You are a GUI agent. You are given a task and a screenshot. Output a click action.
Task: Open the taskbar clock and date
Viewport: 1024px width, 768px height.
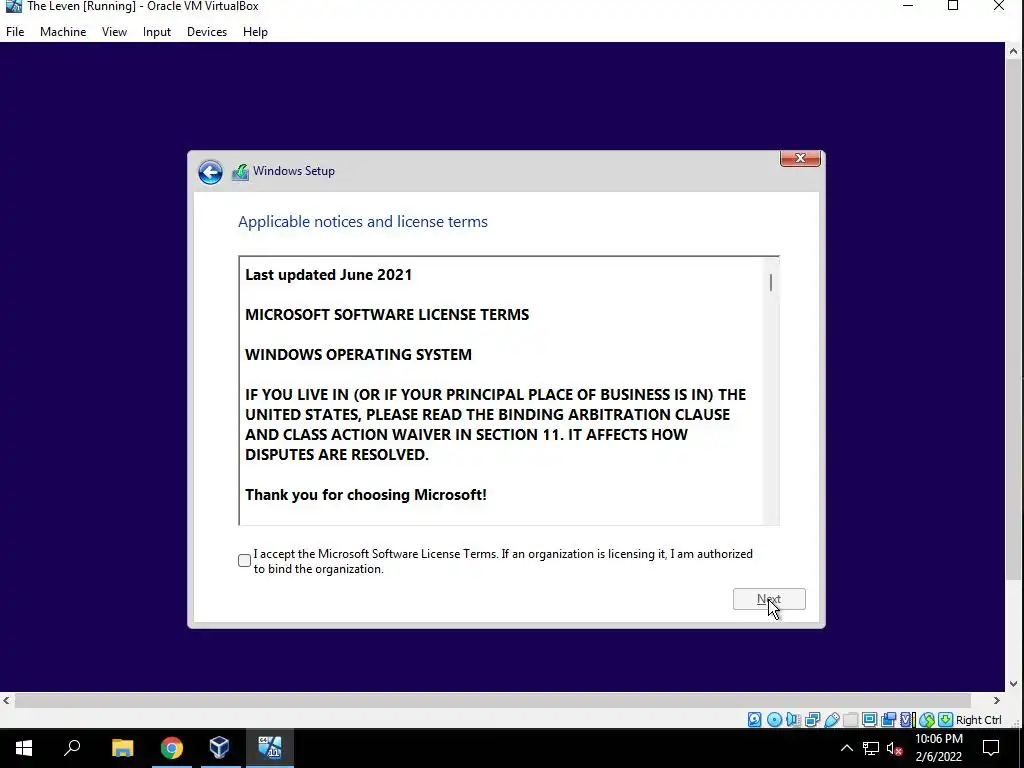coord(939,748)
